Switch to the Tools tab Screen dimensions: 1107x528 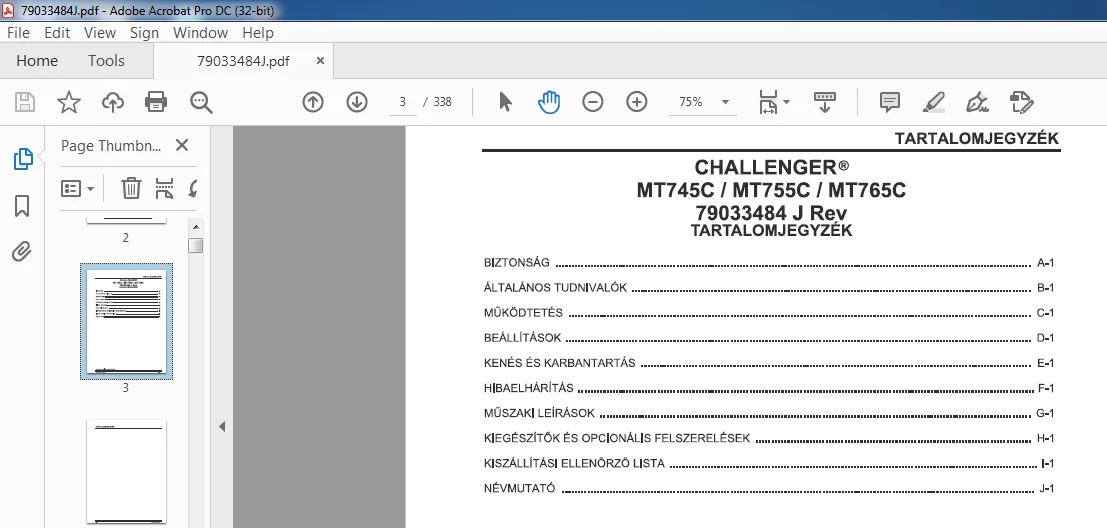pyautogui.click(x=106, y=61)
